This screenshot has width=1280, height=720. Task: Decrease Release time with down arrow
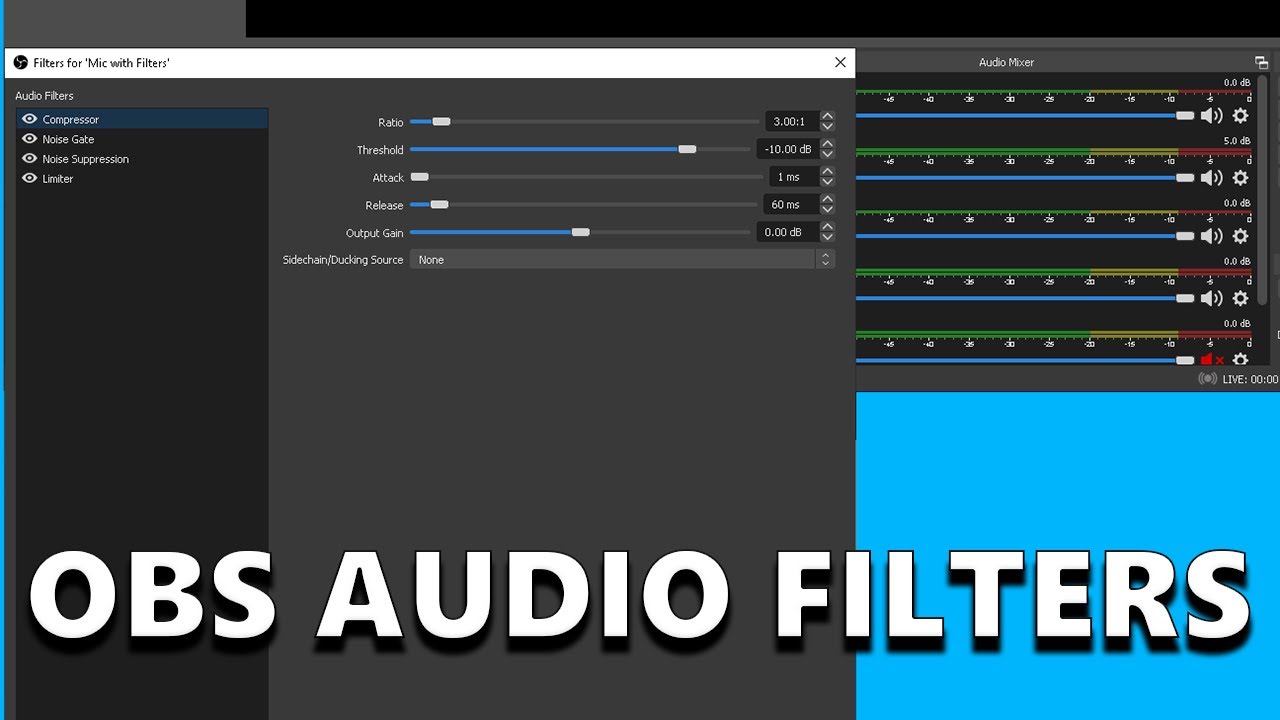pyautogui.click(x=827, y=209)
